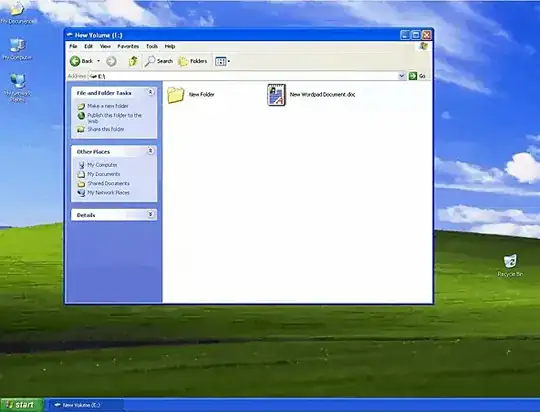Open My Documents link in Other Places

pos(104,174)
